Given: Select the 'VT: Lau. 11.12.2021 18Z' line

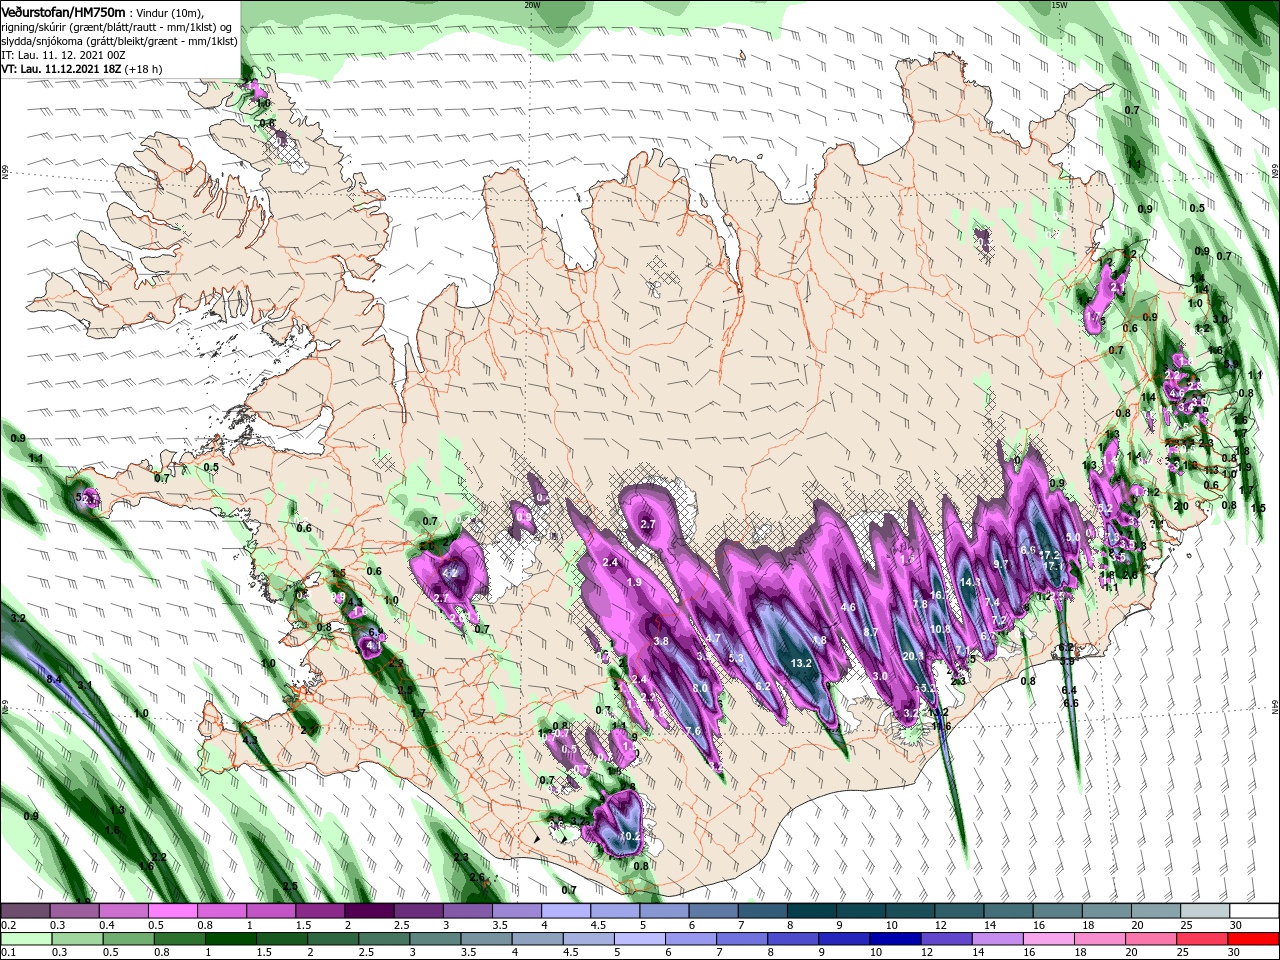Looking at the screenshot, I should click(x=61, y=69).
